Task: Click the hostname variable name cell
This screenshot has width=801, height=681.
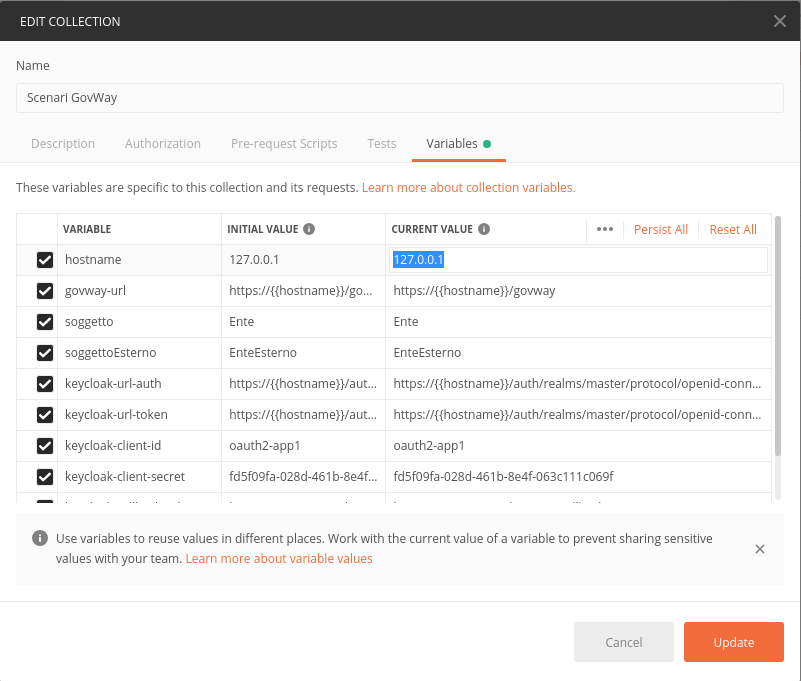Action: click(x=139, y=260)
